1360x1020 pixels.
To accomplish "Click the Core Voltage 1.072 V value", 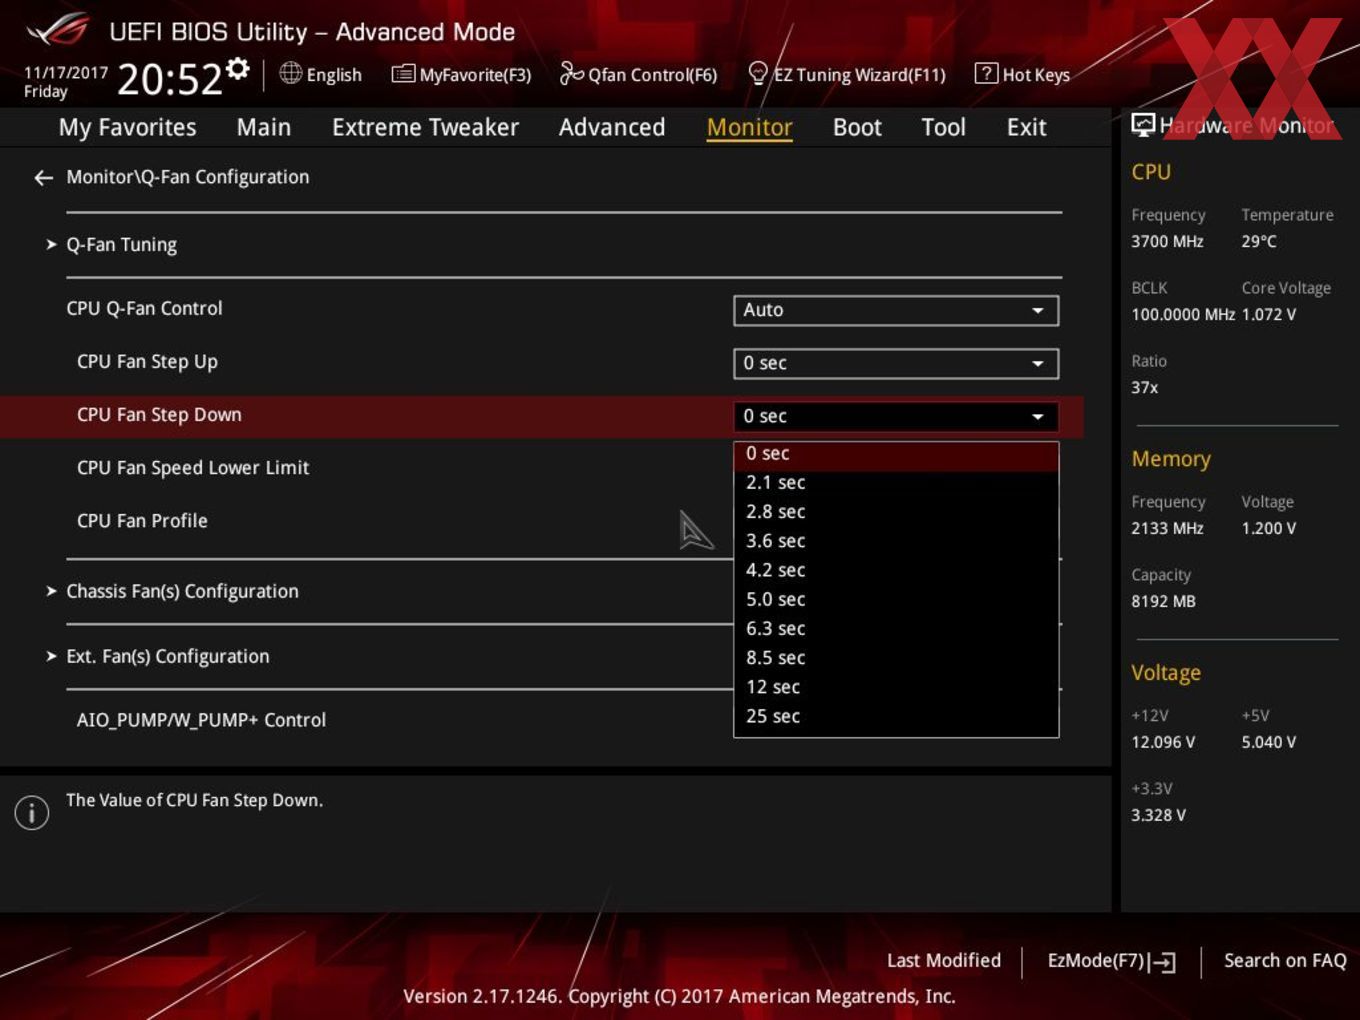I will tap(1269, 315).
